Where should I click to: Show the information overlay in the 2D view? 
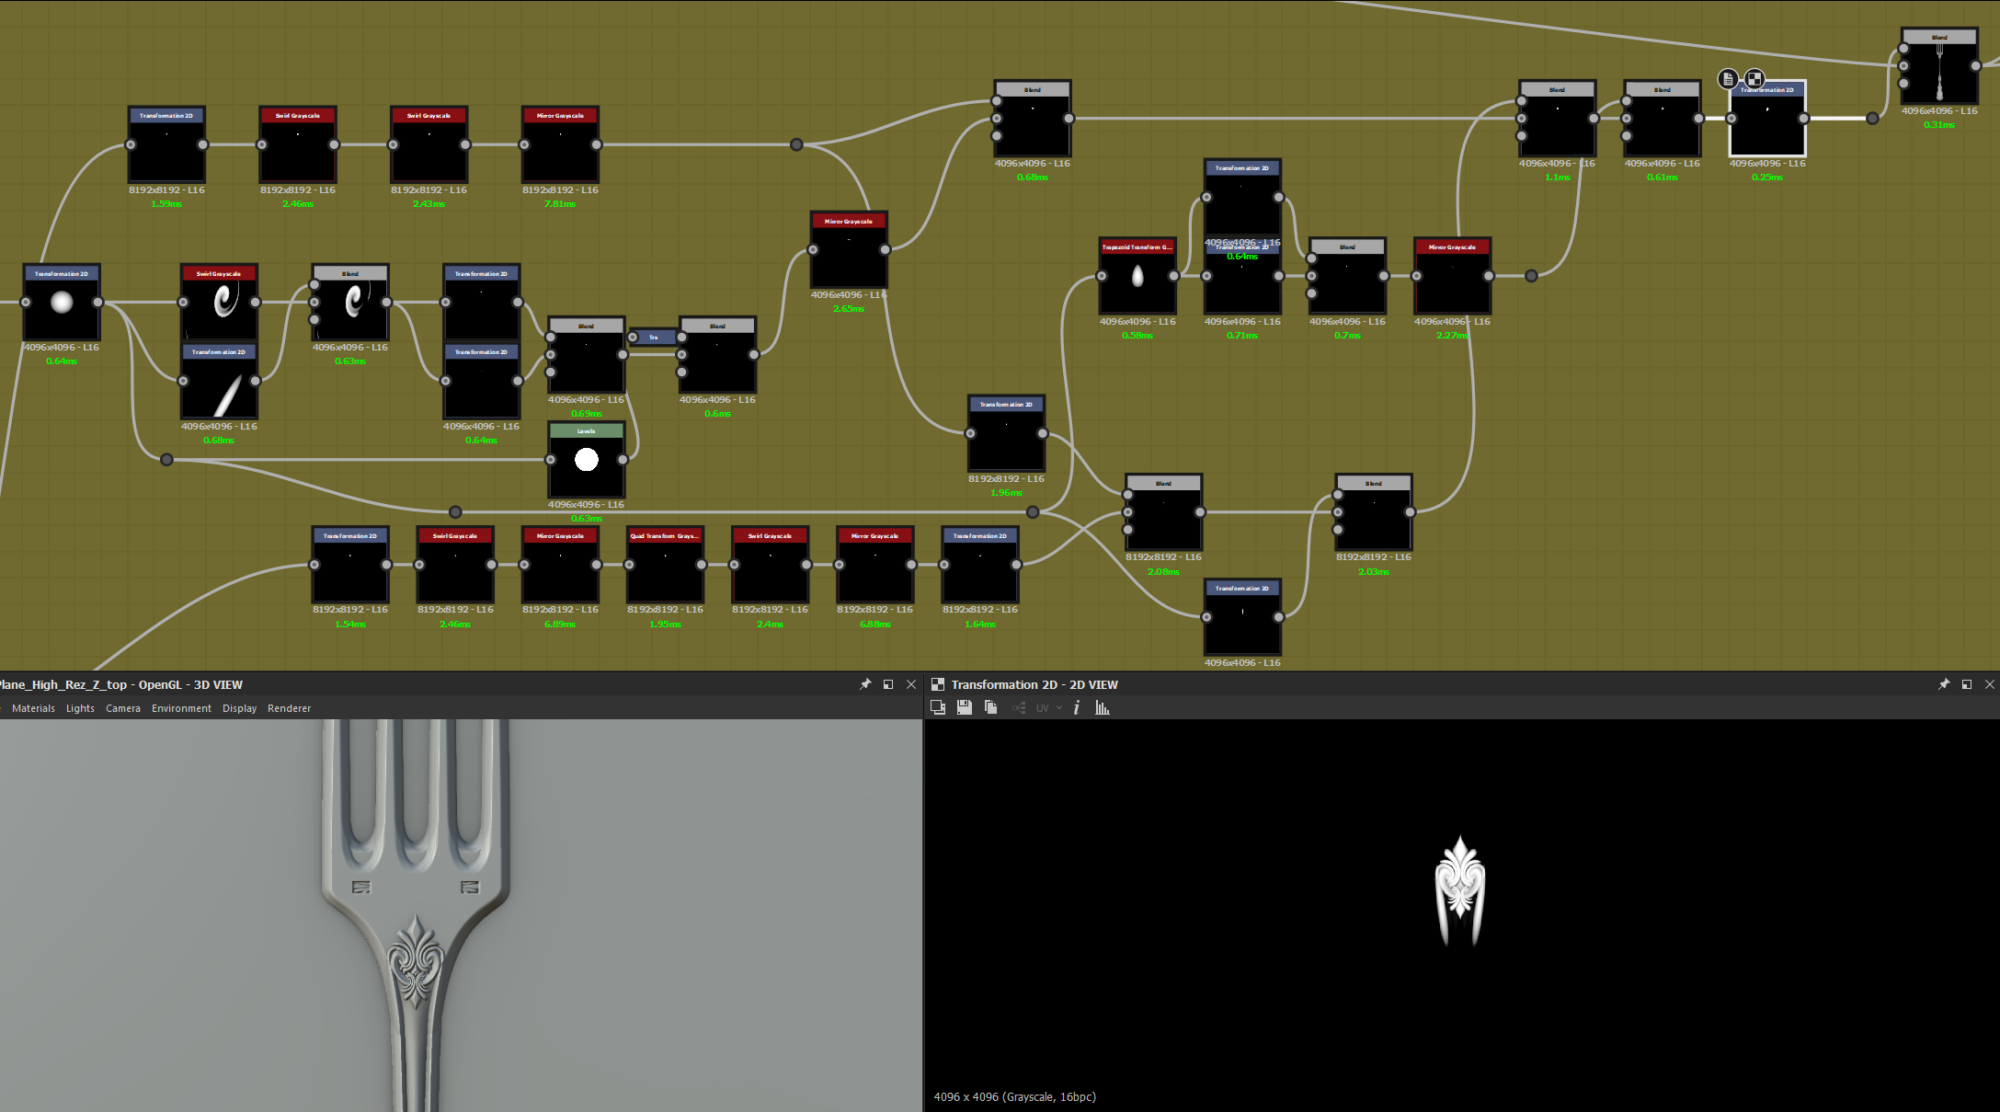click(x=1076, y=707)
